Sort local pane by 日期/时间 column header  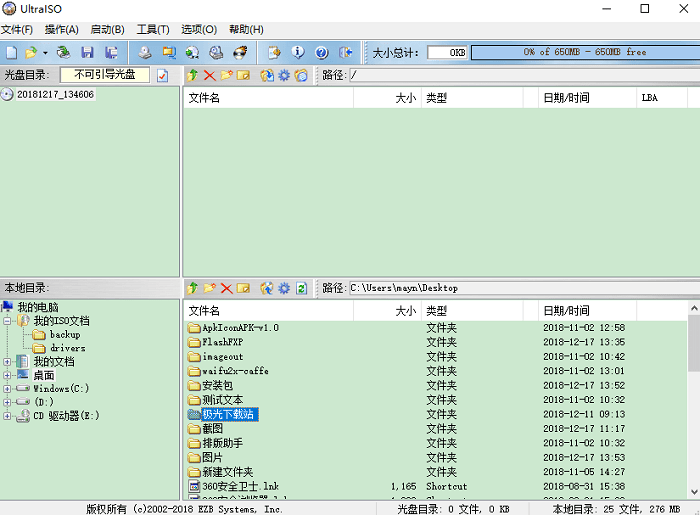587,311
